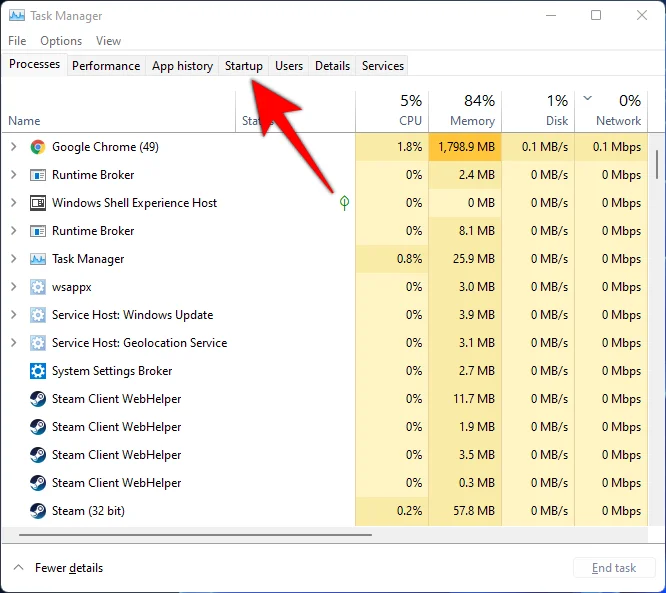
Task: Click the Service Host: Windows Update icon
Action: 38,315
